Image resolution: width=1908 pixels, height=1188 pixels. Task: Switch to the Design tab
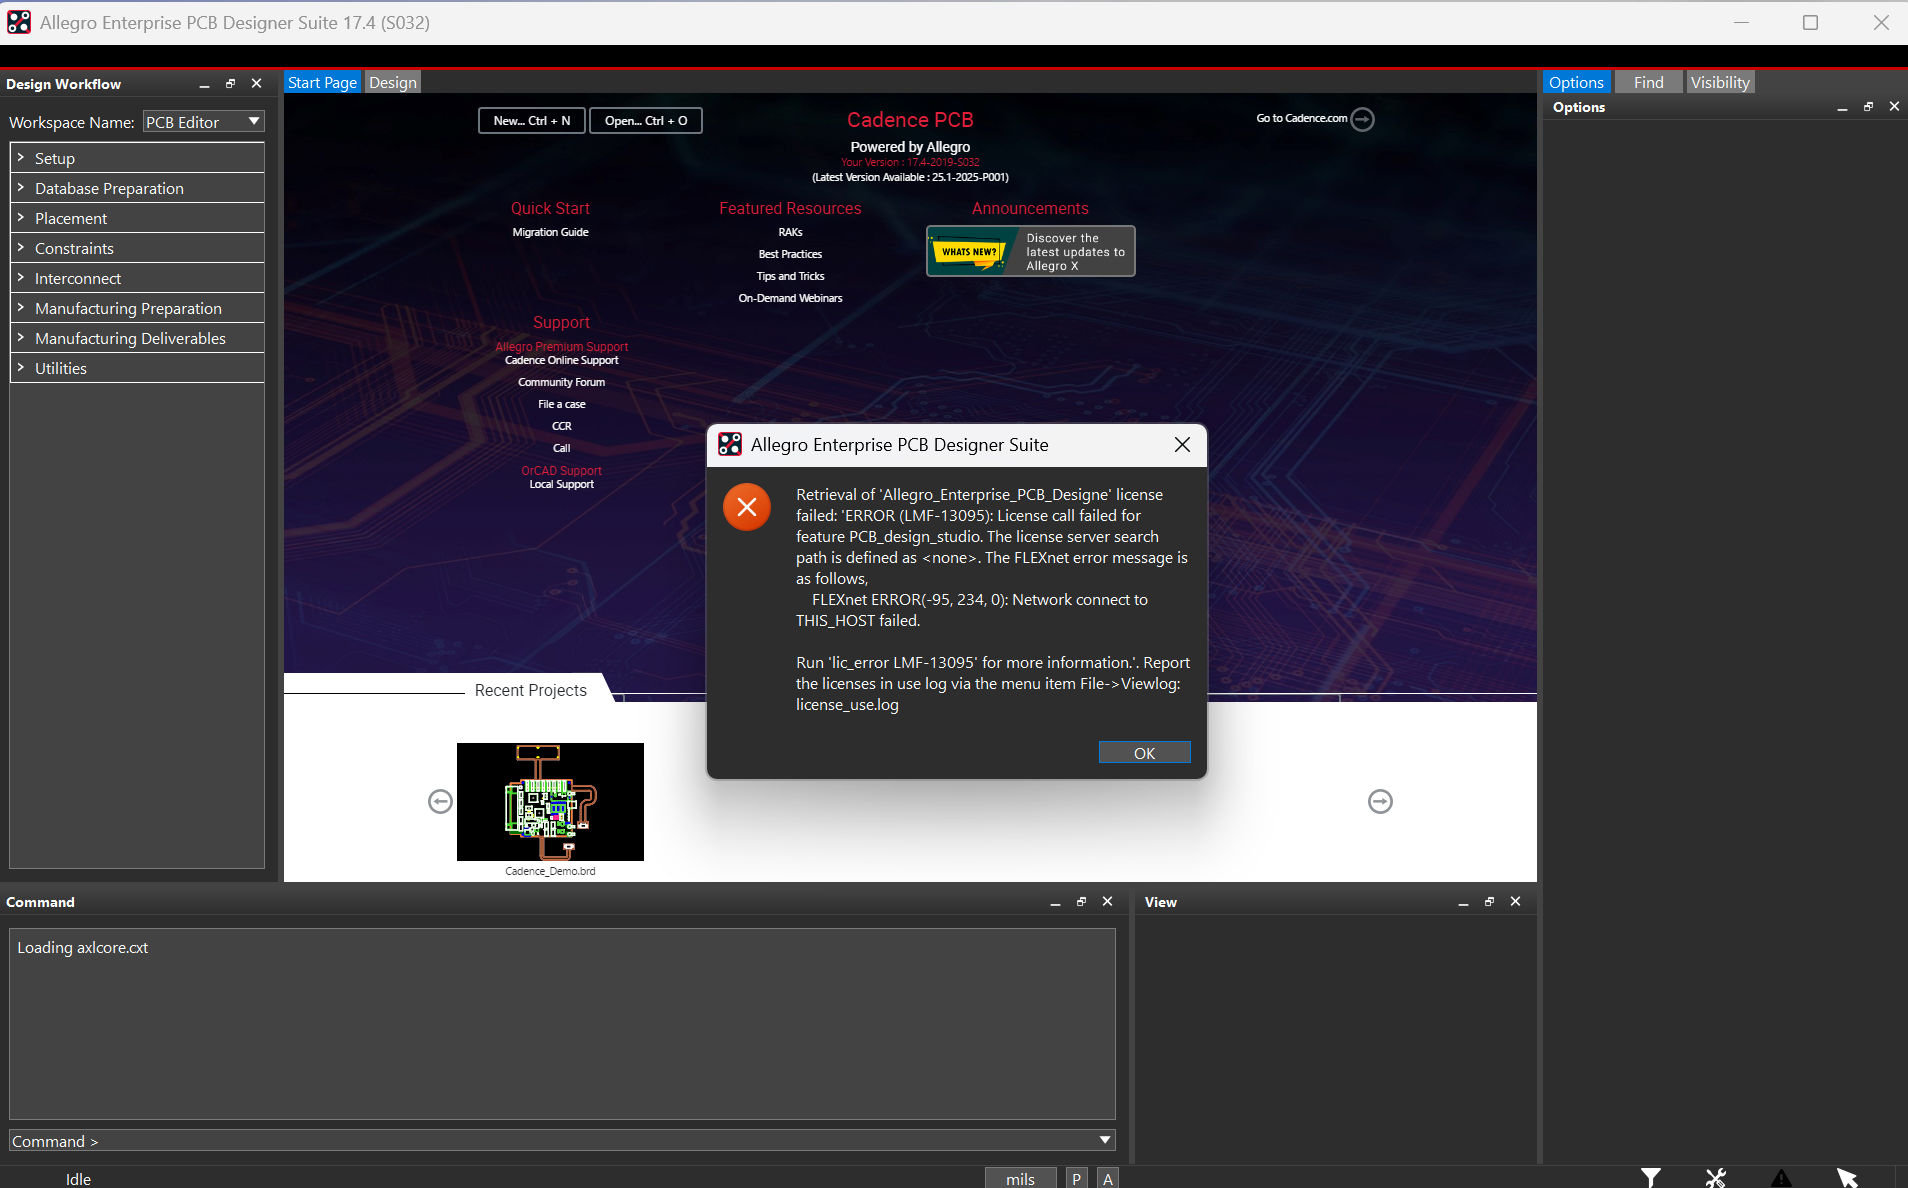392,82
